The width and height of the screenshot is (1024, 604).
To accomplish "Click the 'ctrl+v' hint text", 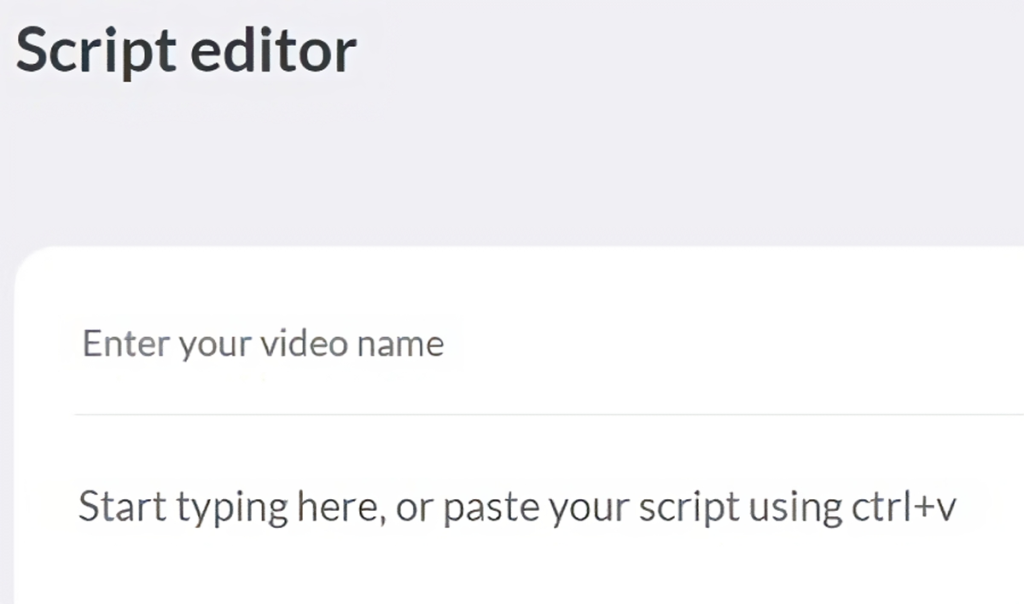I will (x=903, y=506).
